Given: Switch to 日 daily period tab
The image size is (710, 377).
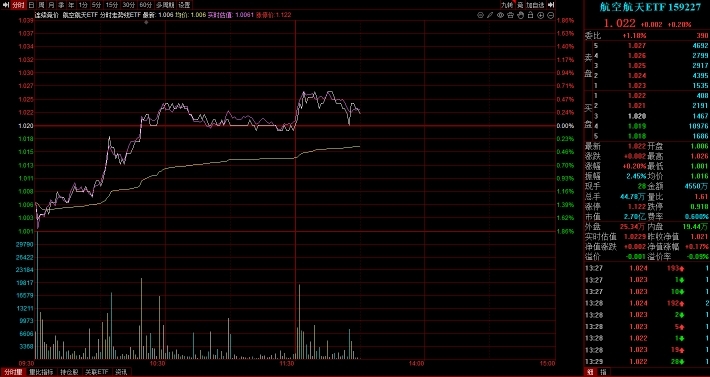Looking at the screenshot, I should (x=31, y=5).
